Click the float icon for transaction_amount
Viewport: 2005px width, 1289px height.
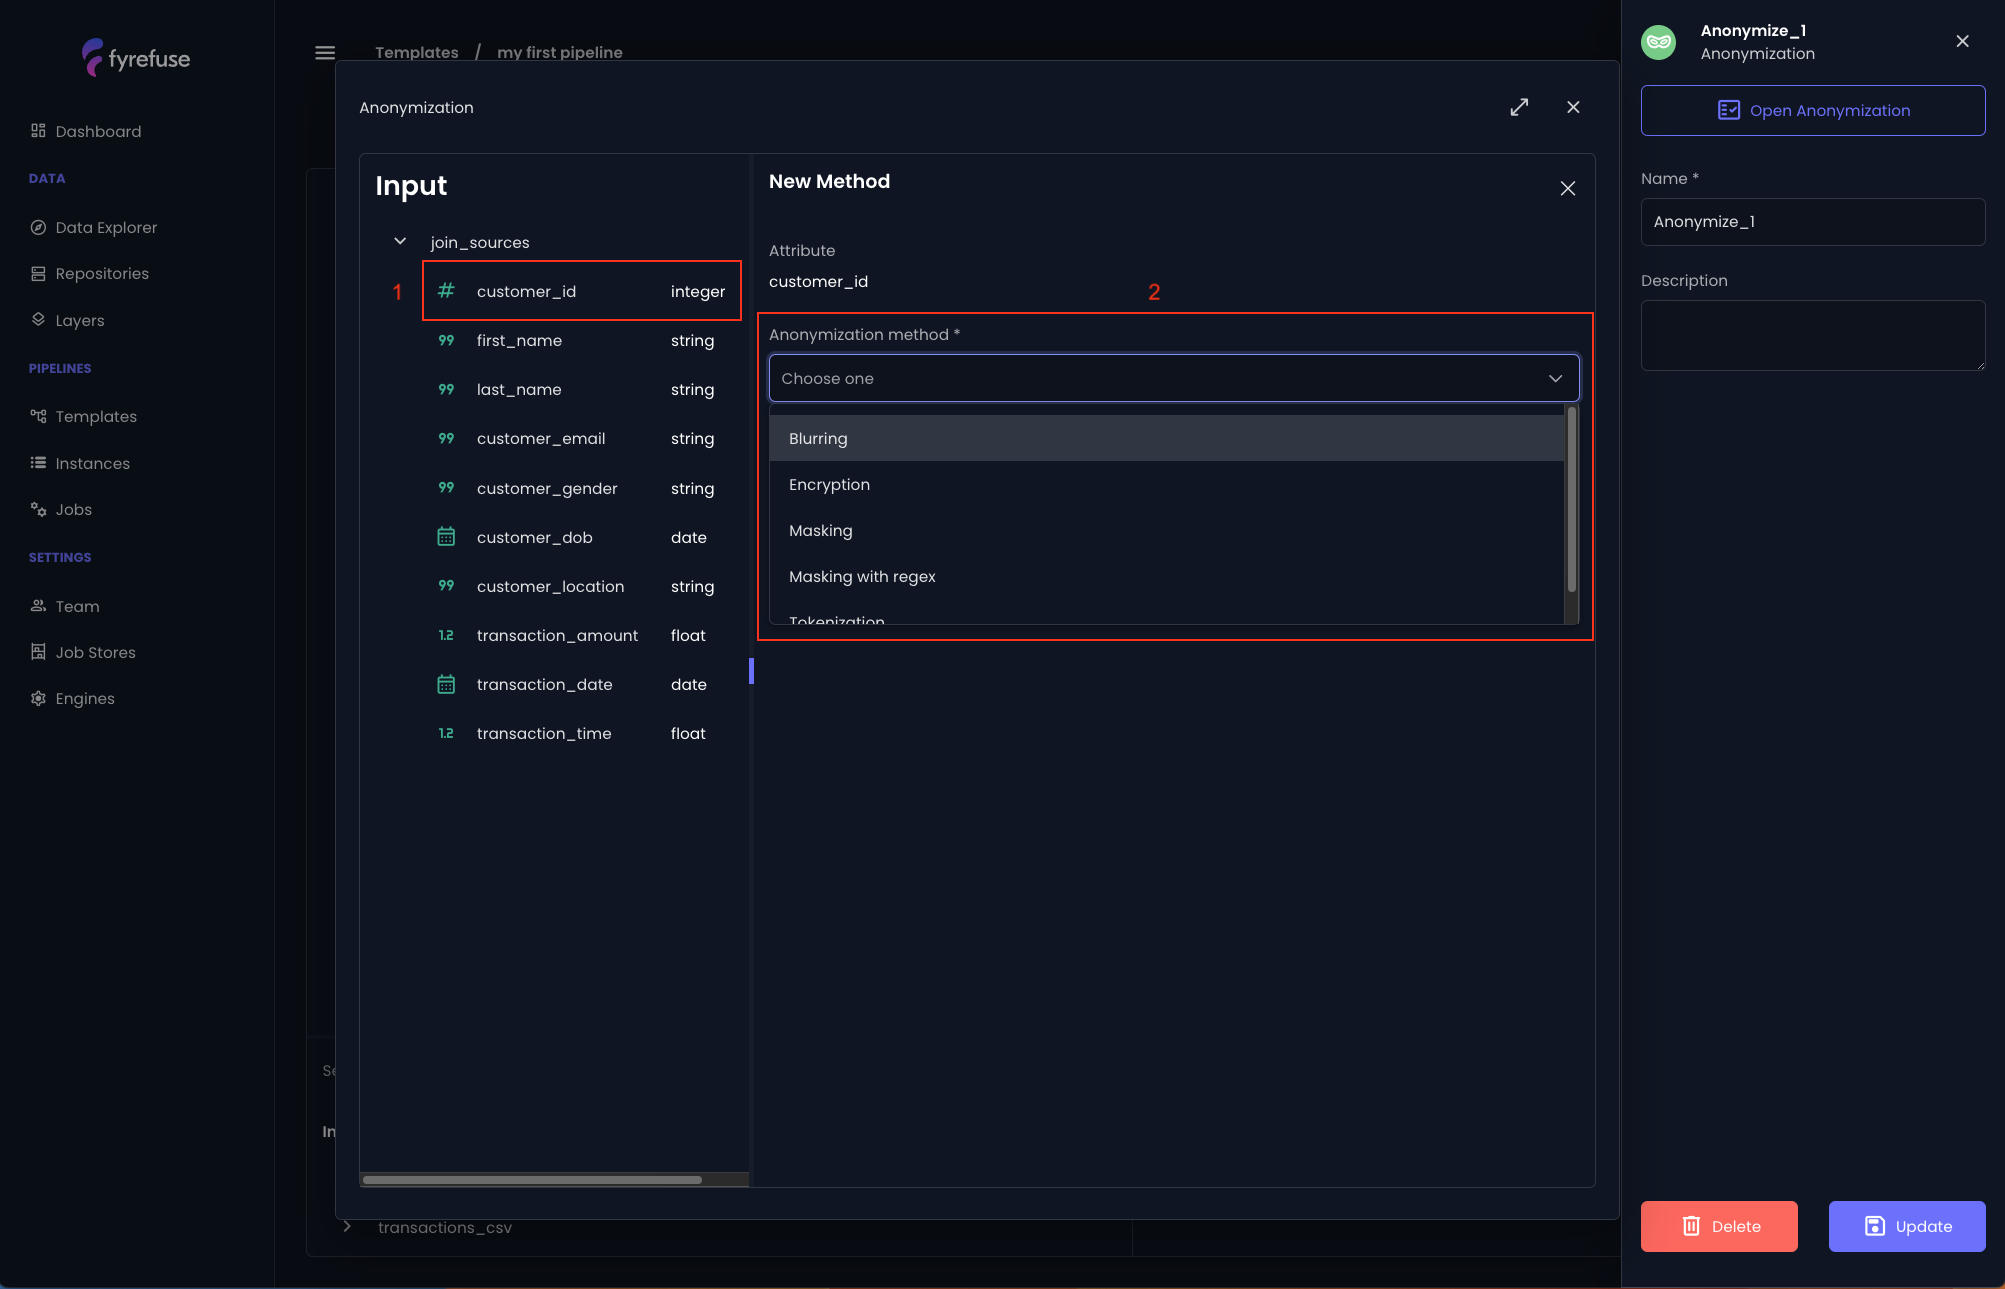(x=446, y=635)
